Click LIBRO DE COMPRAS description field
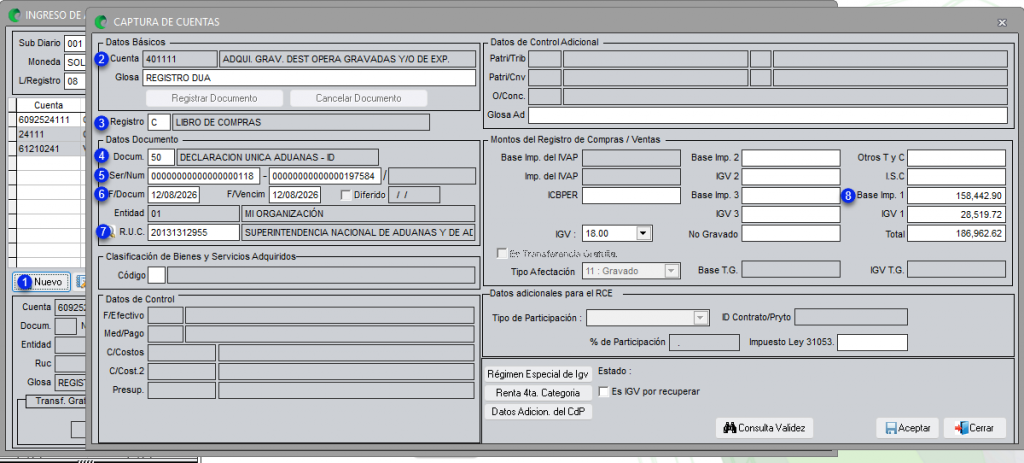 click(x=301, y=122)
